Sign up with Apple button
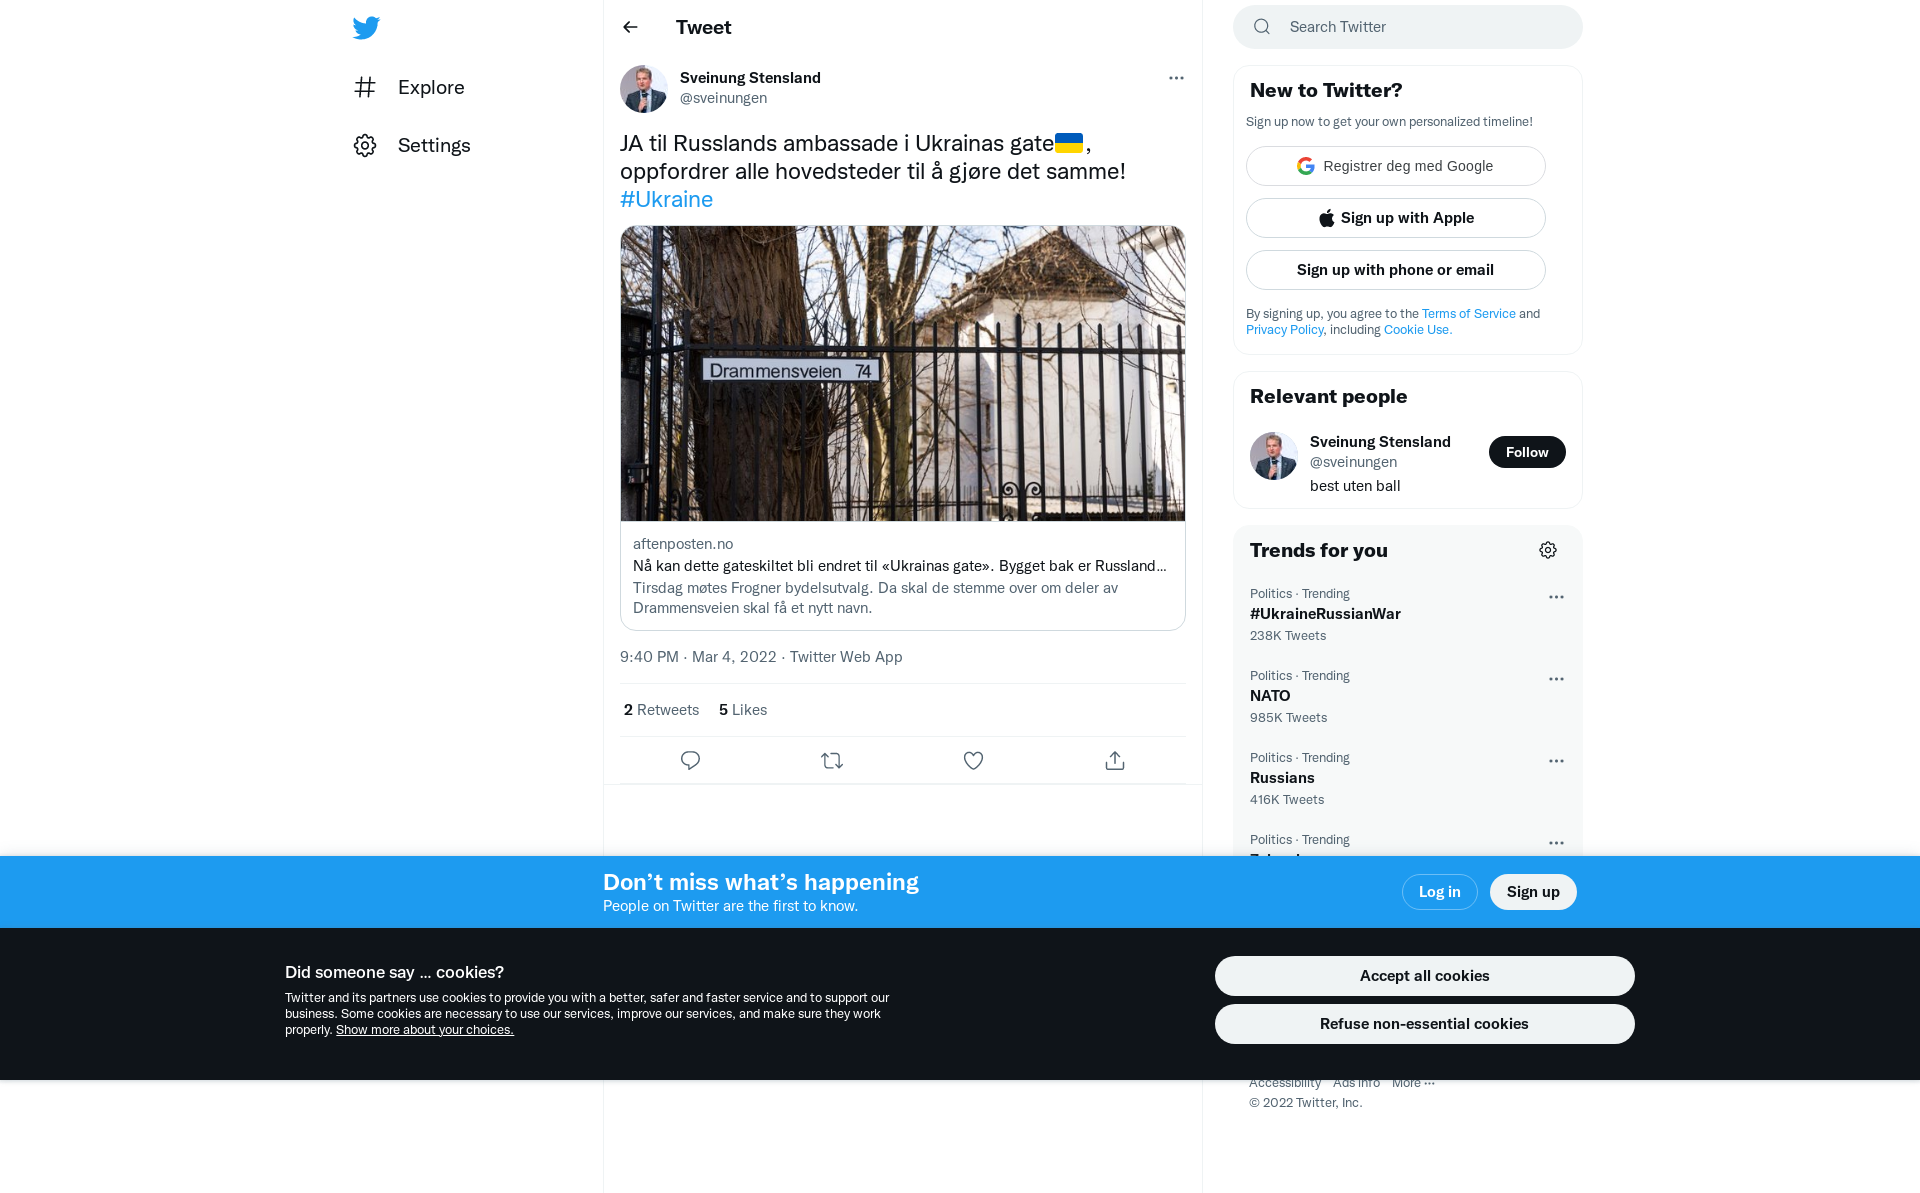Viewport: 1920px width, 1193px height. [1396, 218]
